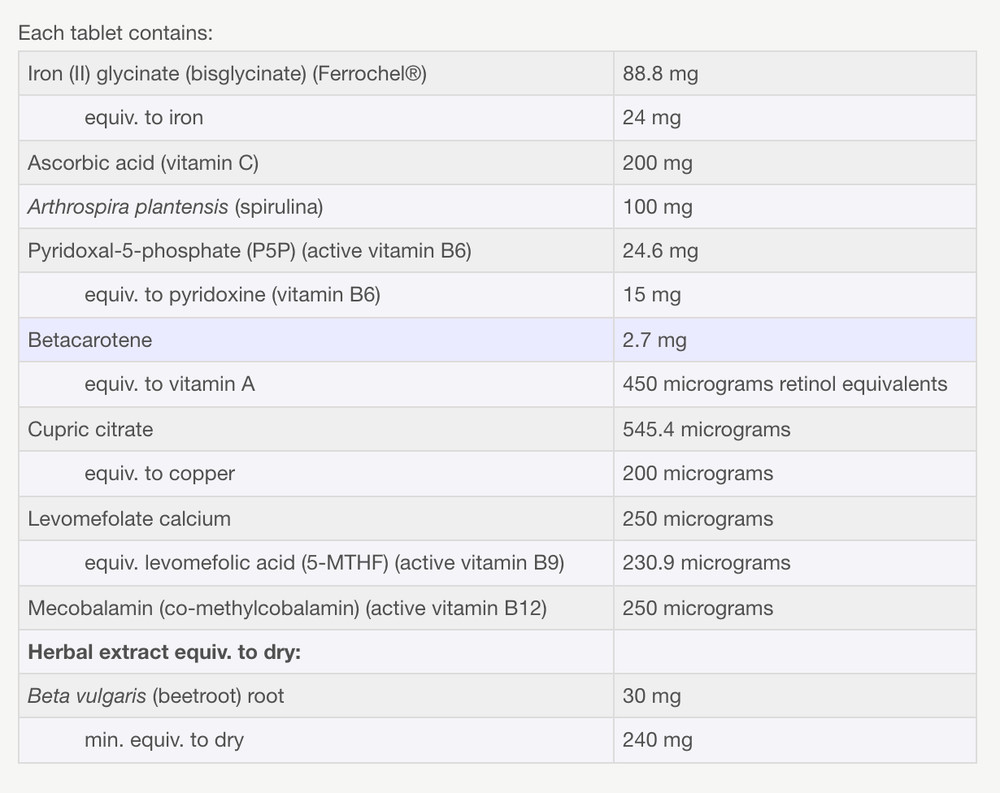Screen dimensions: 1000x793
Task: Select the Mecobalamin (co-methylcobalamin) ingredient cell
Action: coord(287,608)
